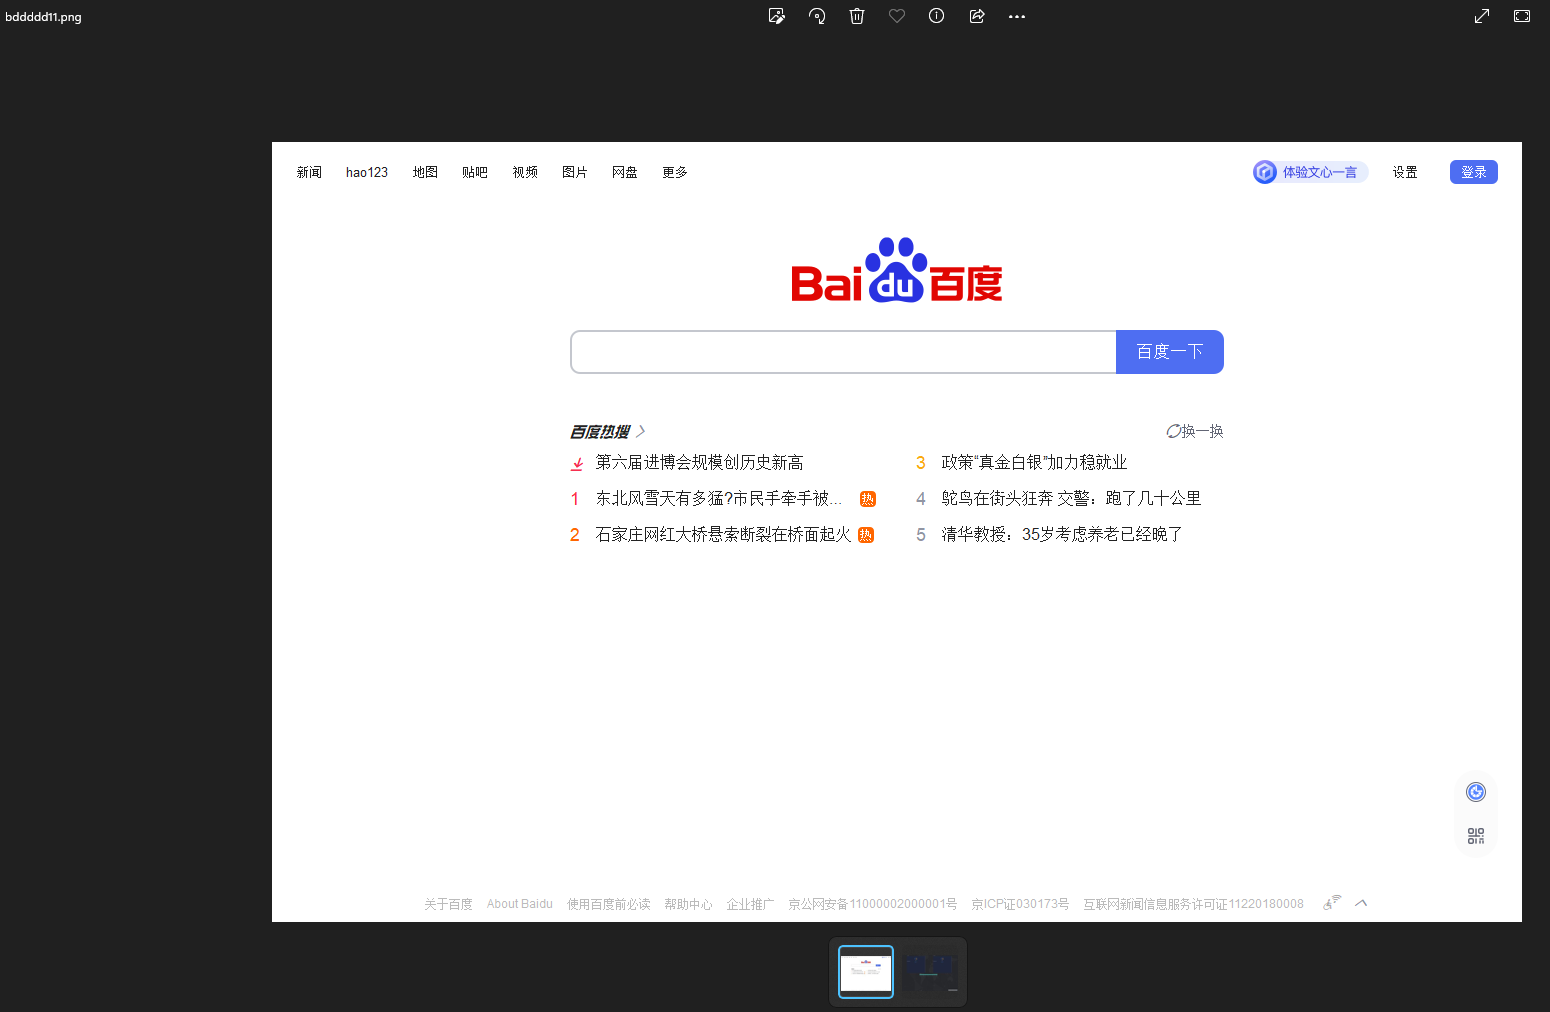
Task: Open headline 政策"真金白银"加力稳就业
Action: point(1034,462)
